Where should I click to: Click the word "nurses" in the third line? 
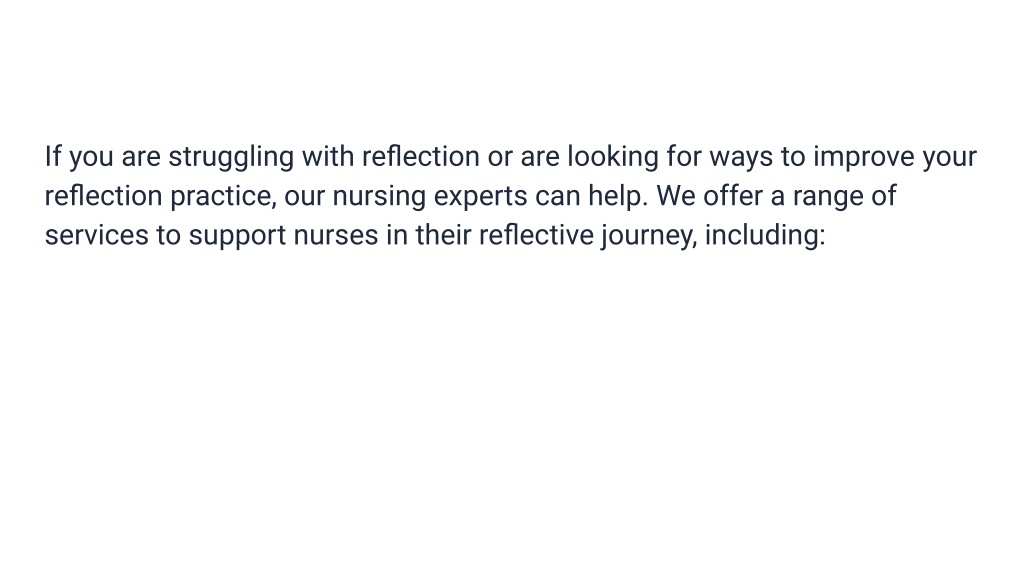point(336,237)
